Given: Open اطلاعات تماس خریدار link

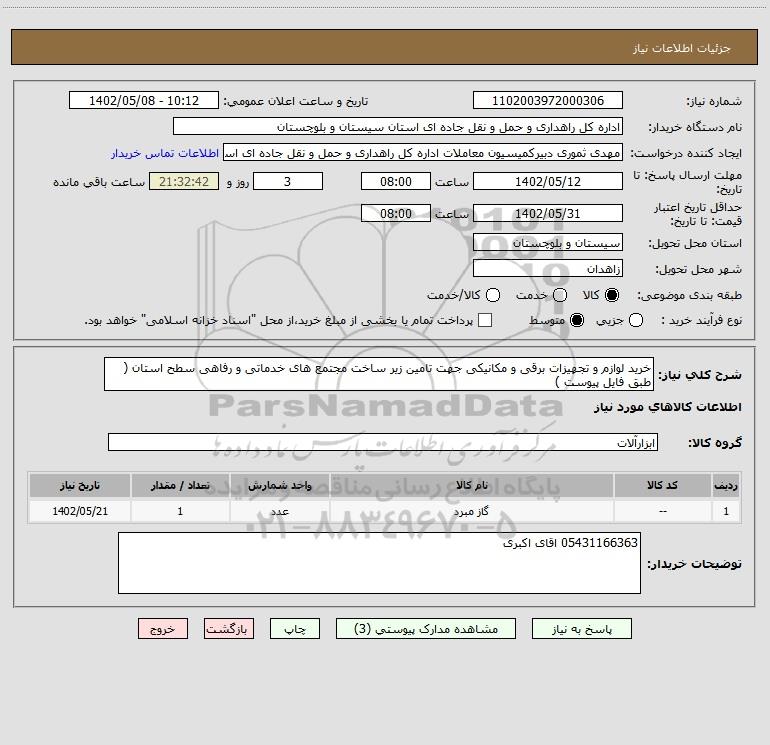Looking at the screenshot, I should 165,153.
